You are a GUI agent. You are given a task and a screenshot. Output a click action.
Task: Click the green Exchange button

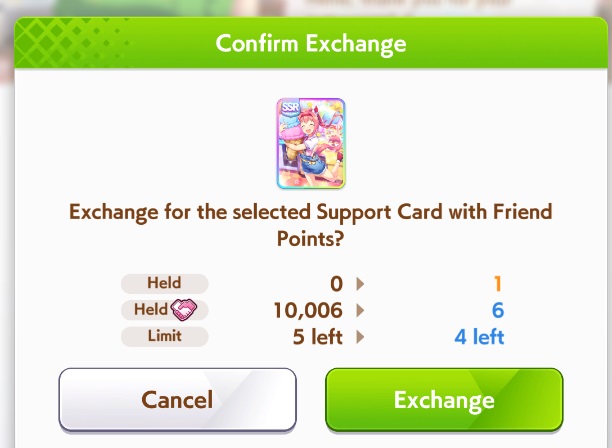coord(444,400)
